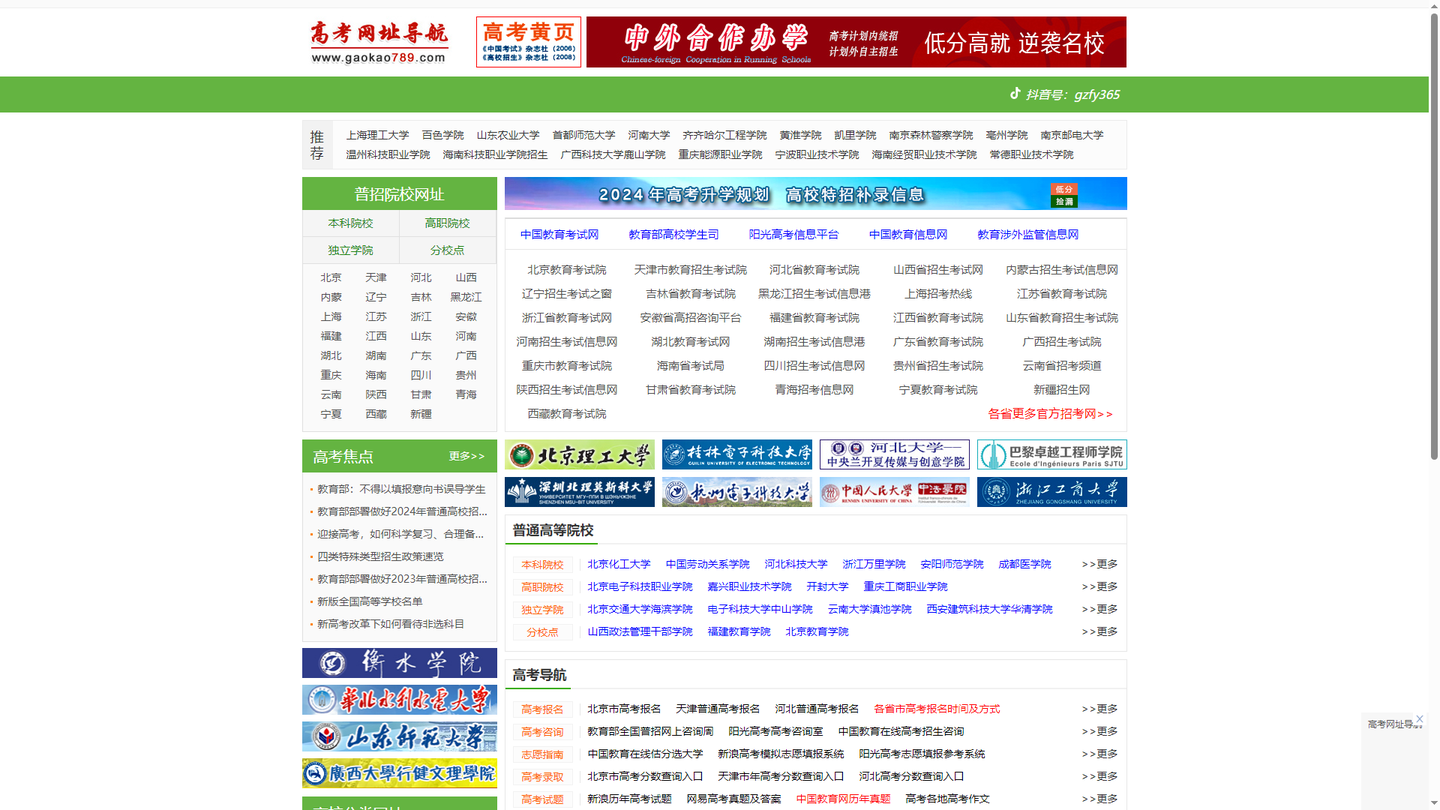The image size is (1440, 810).
Task: Open news 新版全国高等学校名单
Action: pyautogui.click(x=370, y=601)
